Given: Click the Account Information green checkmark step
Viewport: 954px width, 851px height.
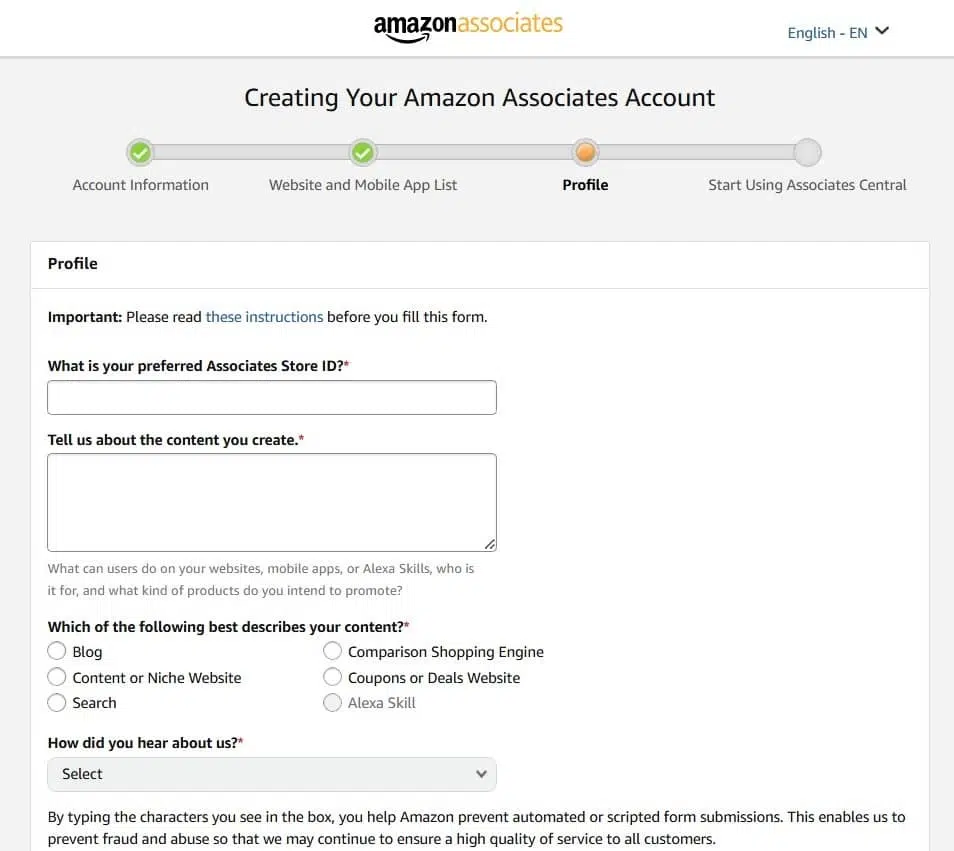Looking at the screenshot, I should pyautogui.click(x=141, y=152).
